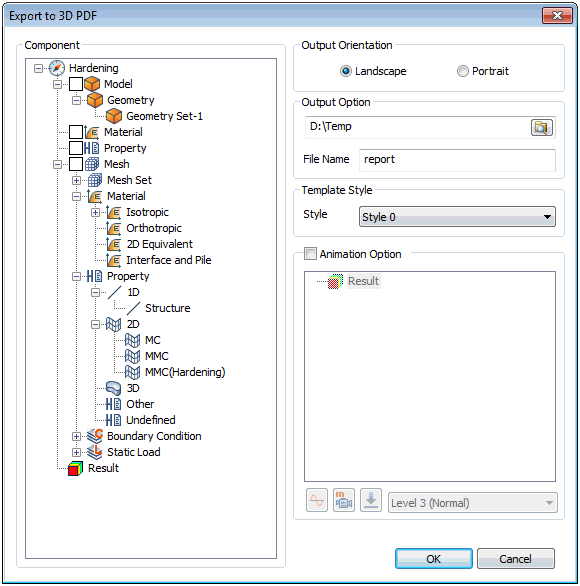Viewport: 580px width, 586px height.
Task: Check the top-level Material checkbox
Action: click(76, 132)
